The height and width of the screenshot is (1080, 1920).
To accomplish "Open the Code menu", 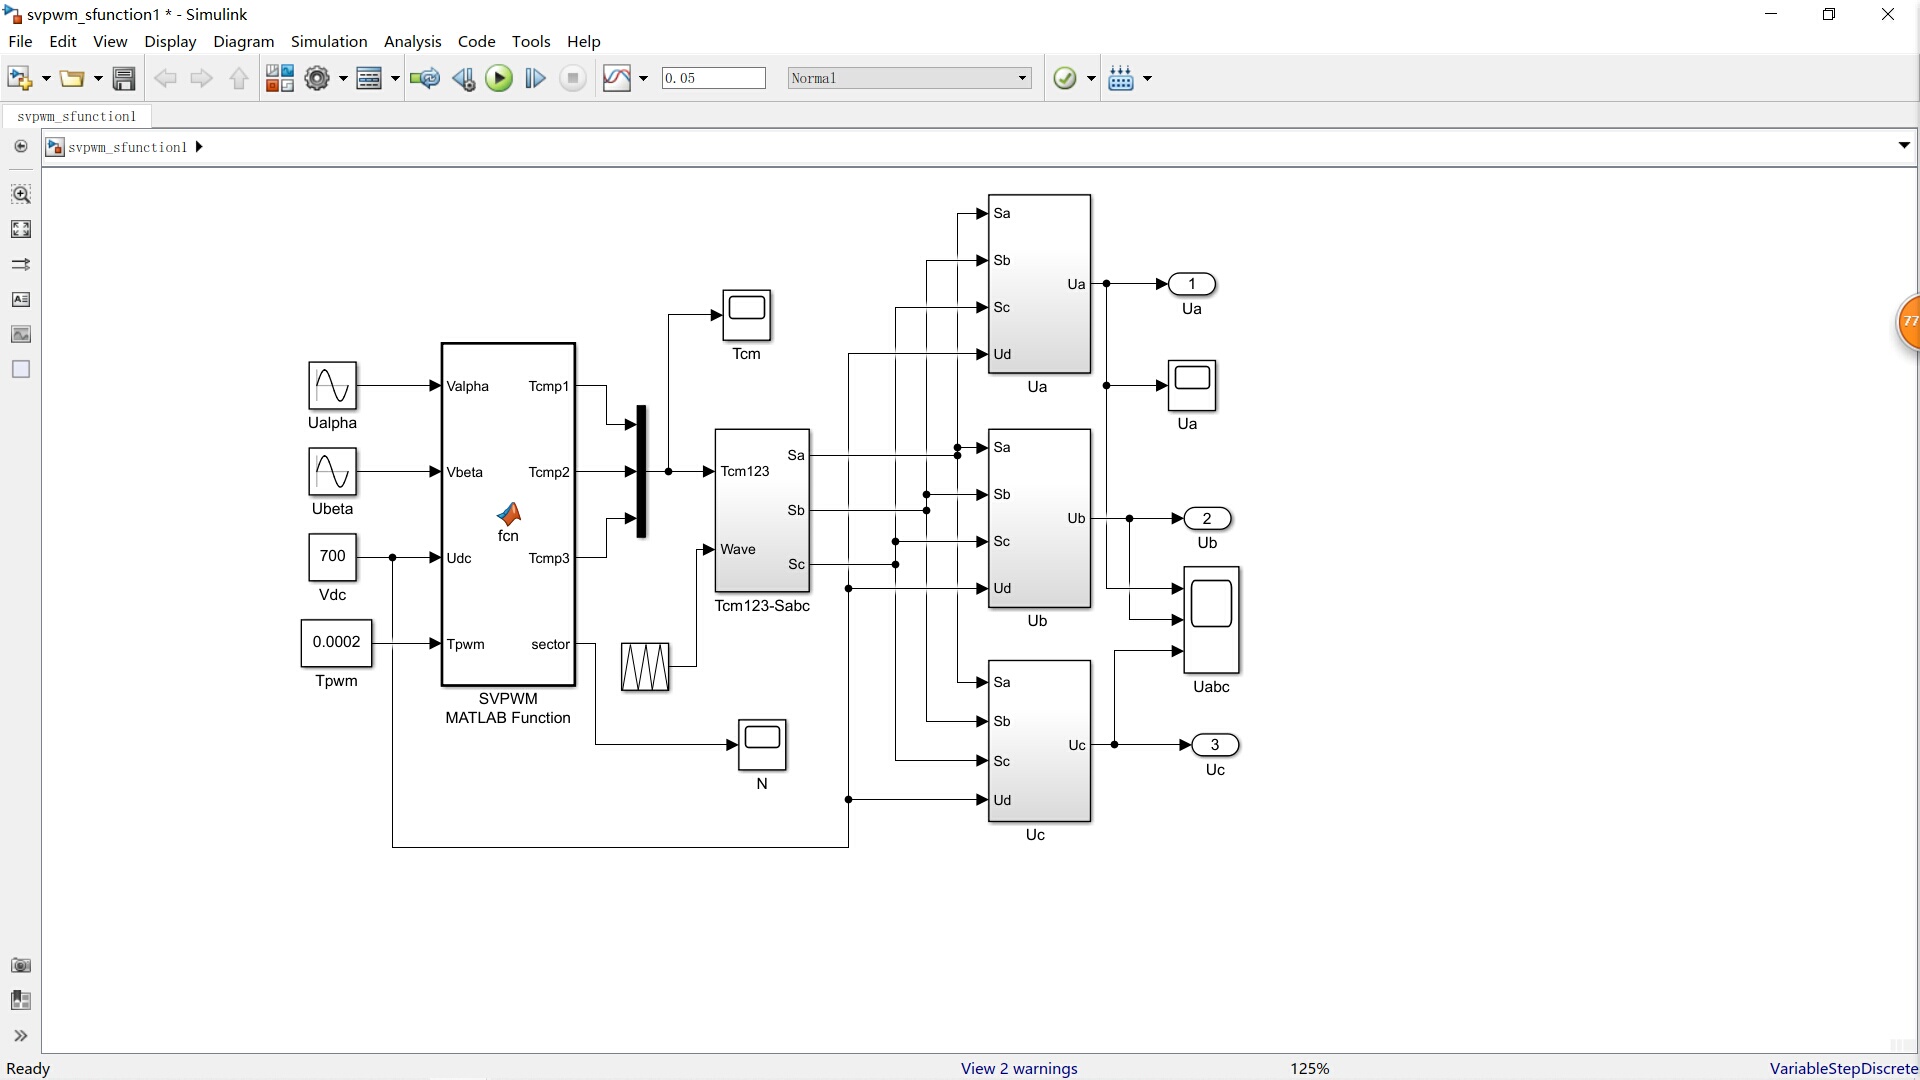I will click(477, 41).
